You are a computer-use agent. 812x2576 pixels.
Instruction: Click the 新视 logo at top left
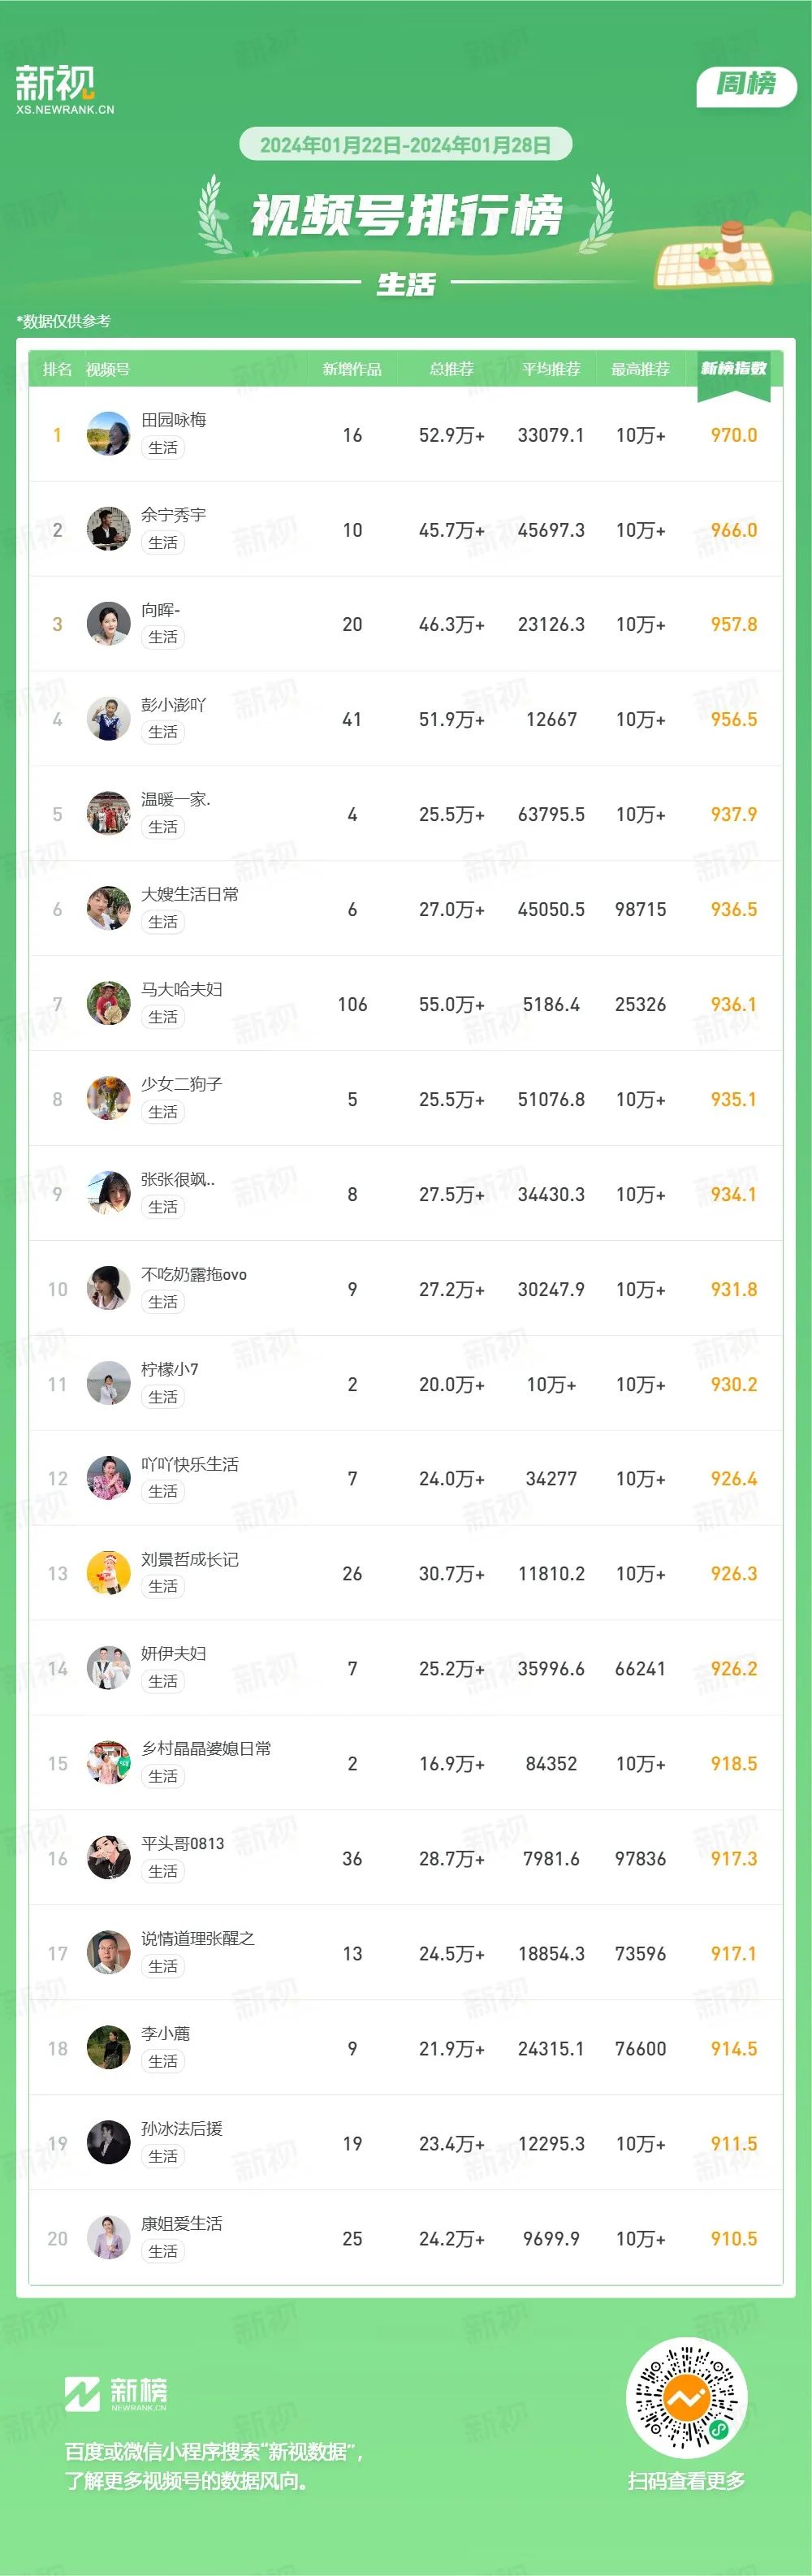pyautogui.click(x=64, y=89)
